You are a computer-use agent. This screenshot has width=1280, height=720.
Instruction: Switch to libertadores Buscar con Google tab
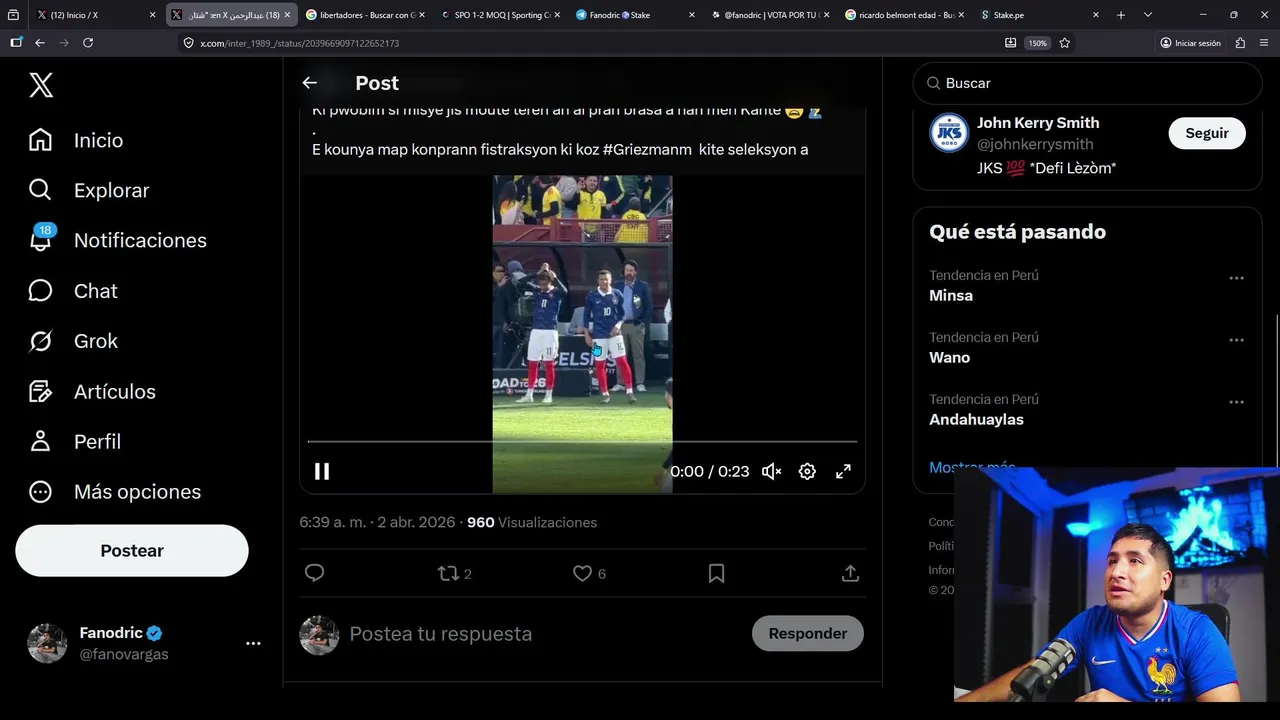365,15
